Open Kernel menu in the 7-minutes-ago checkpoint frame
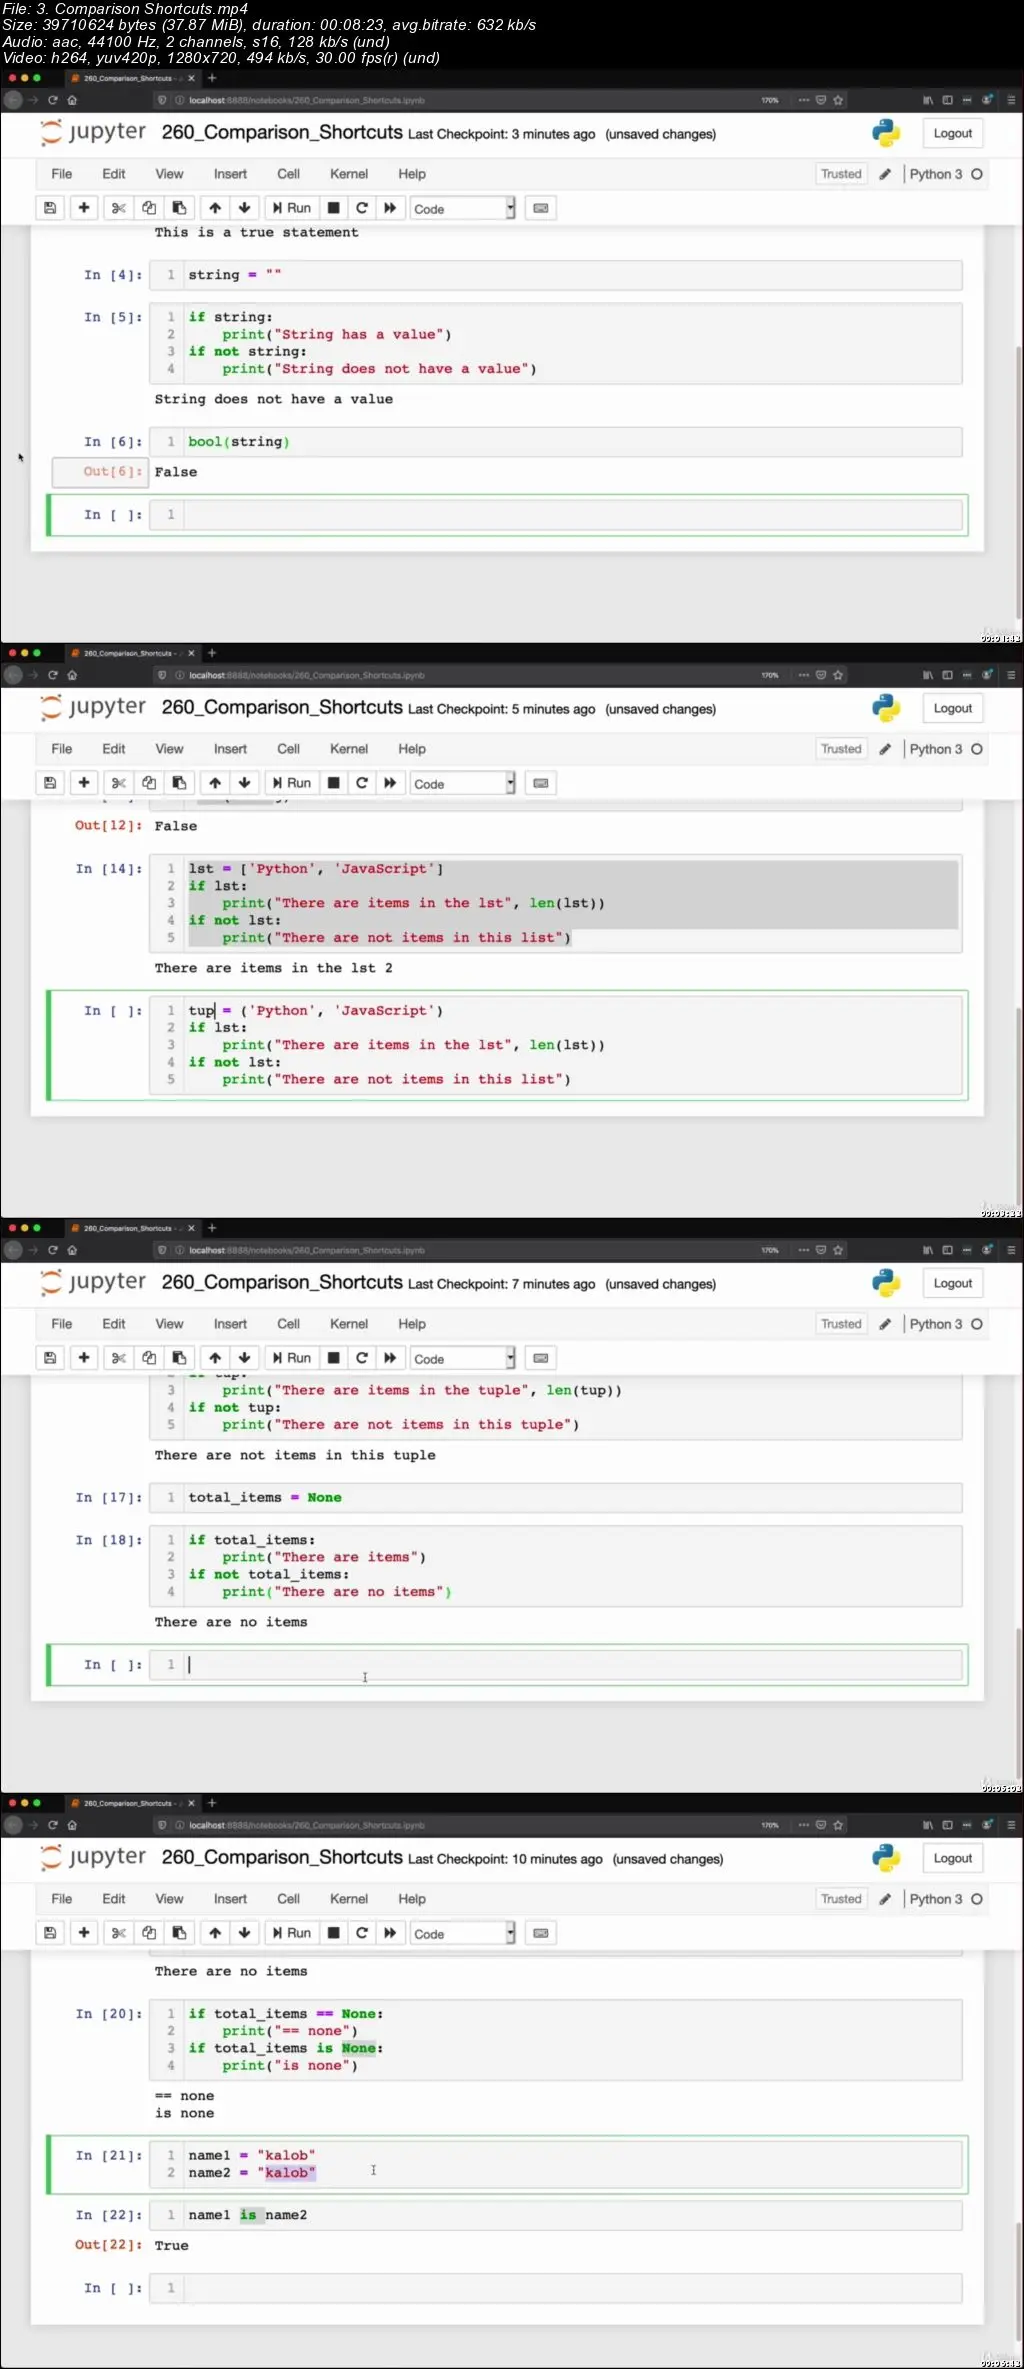This screenshot has height=2369, width=1024. tap(349, 1324)
